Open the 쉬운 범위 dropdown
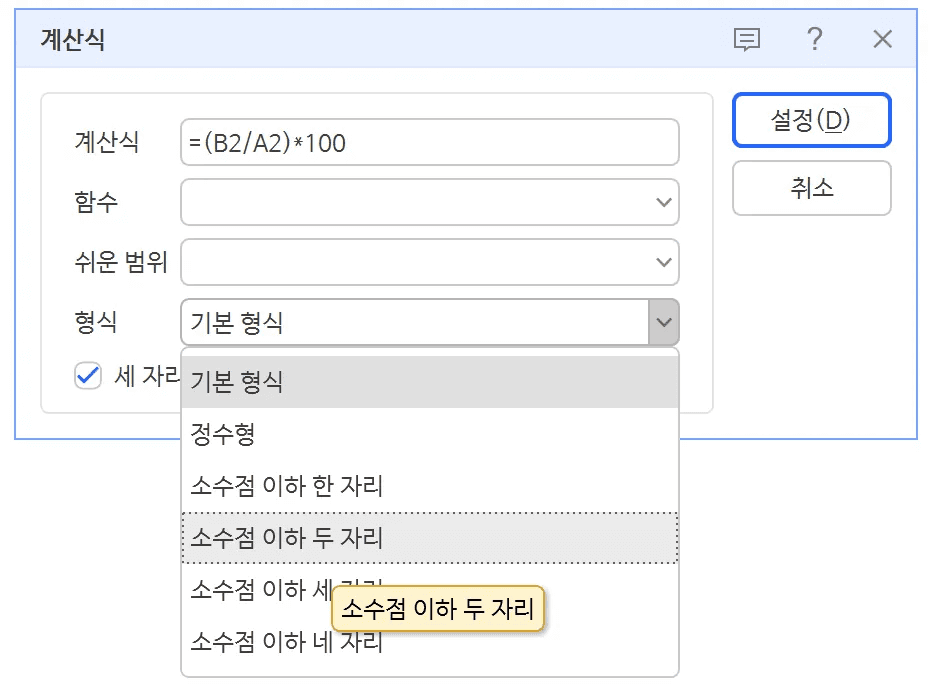The height and width of the screenshot is (690, 928). point(663,262)
